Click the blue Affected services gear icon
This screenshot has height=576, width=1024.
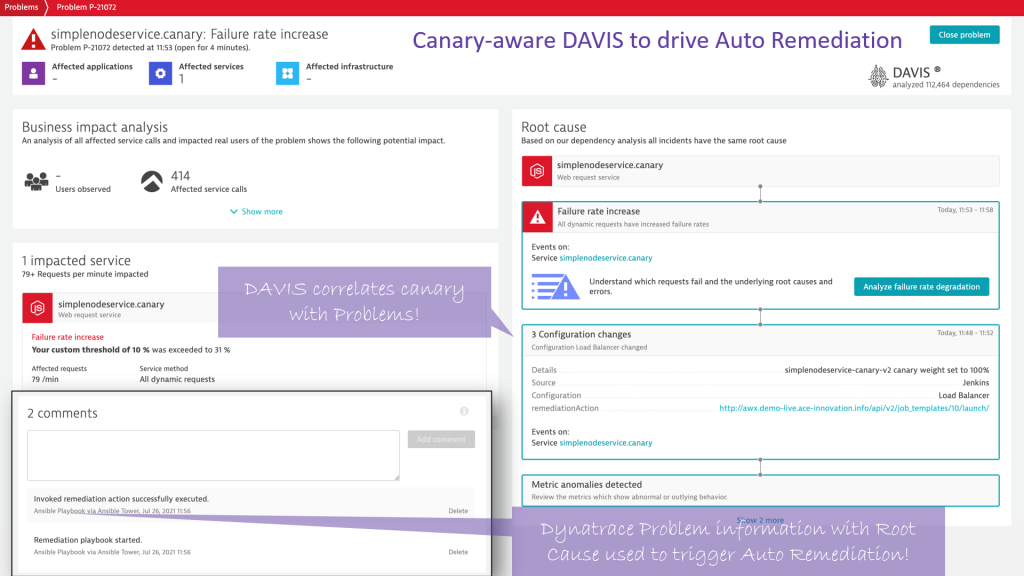pyautogui.click(x=160, y=73)
